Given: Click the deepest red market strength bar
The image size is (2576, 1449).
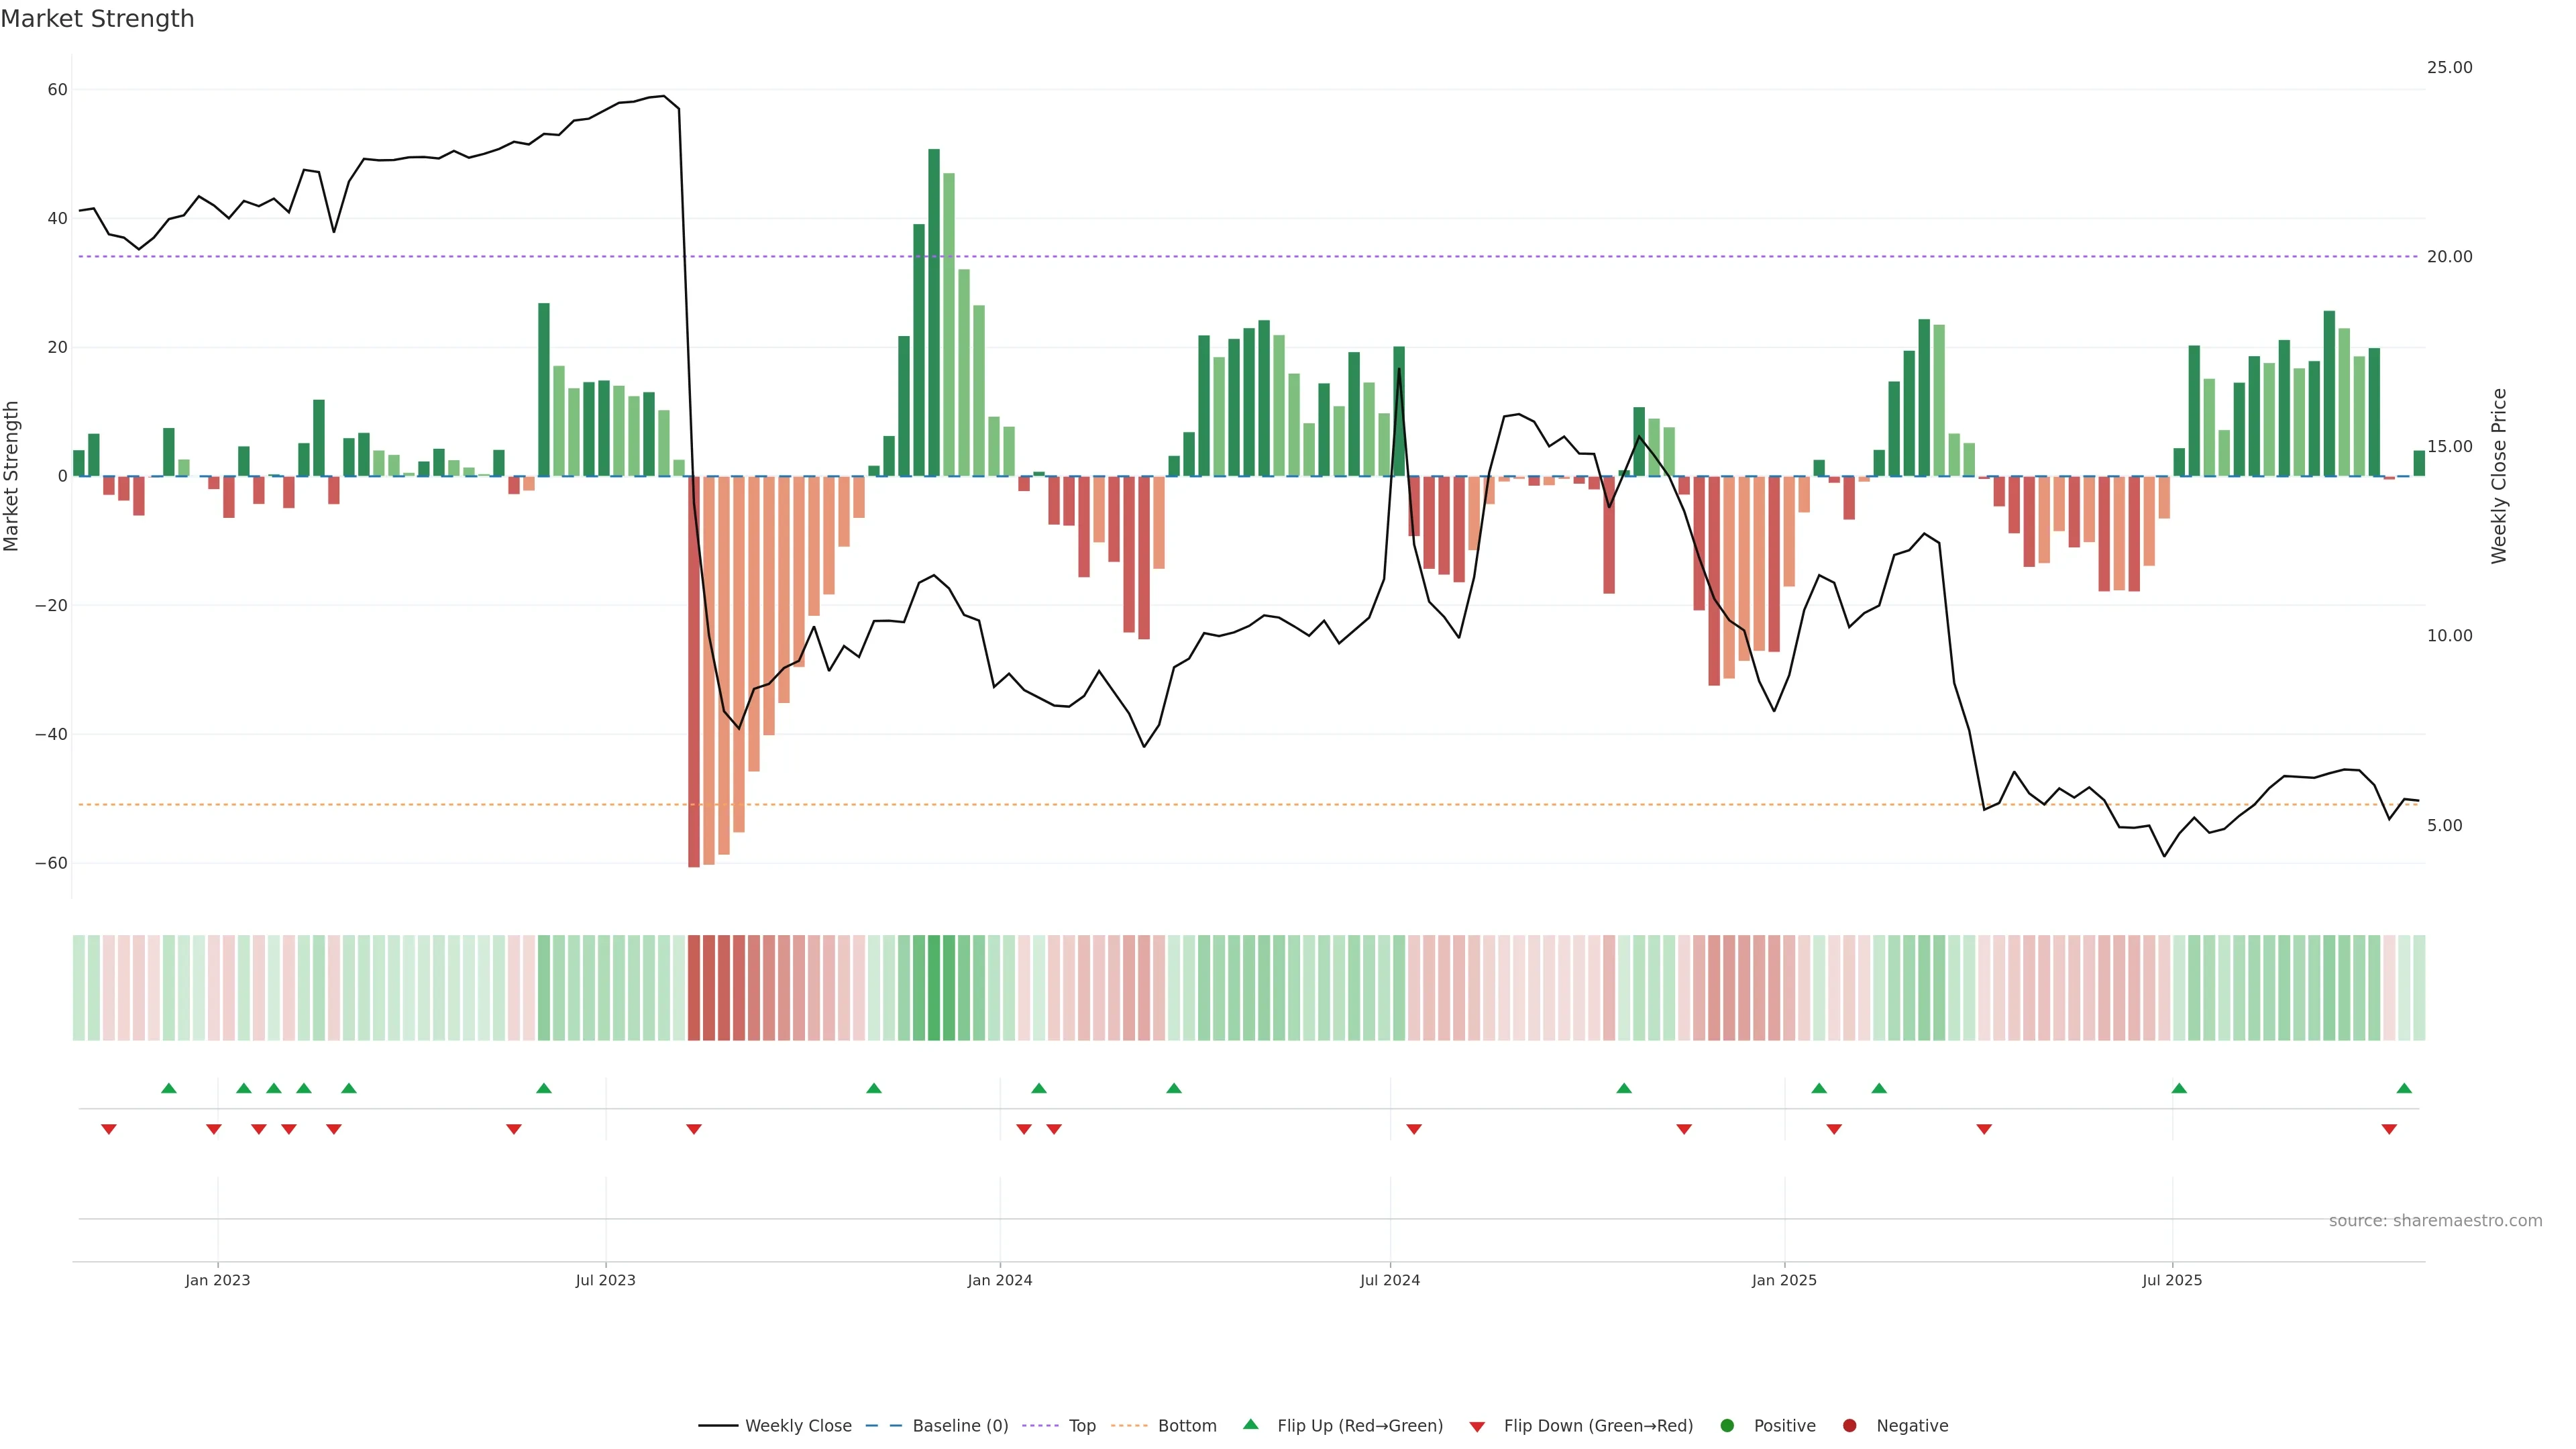Looking at the screenshot, I should pyautogui.click(x=694, y=670).
